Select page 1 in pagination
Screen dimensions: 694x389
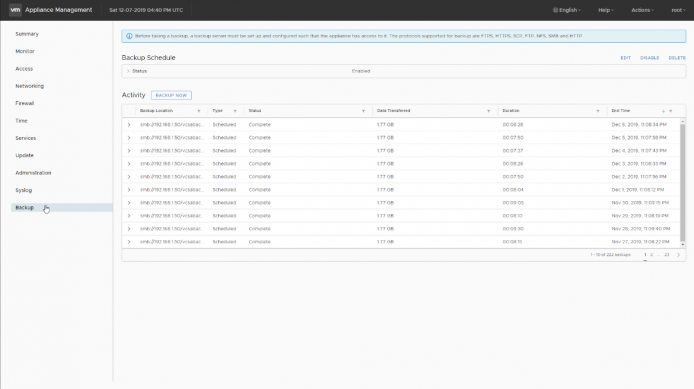[645, 255]
